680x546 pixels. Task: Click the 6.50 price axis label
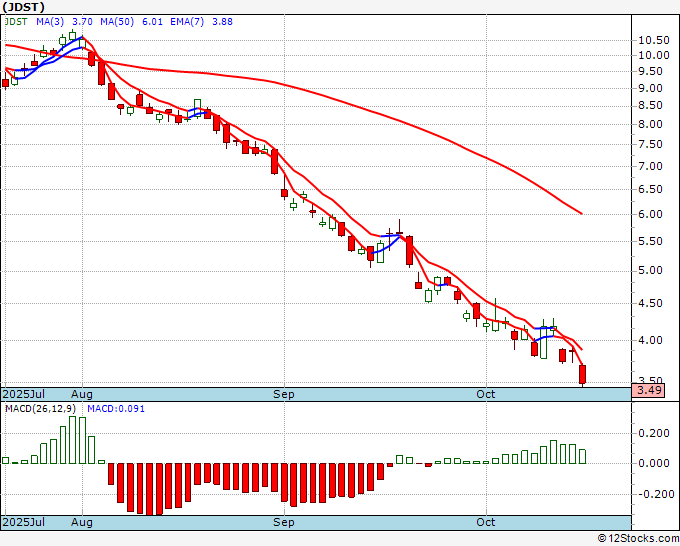(x=651, y=189)
